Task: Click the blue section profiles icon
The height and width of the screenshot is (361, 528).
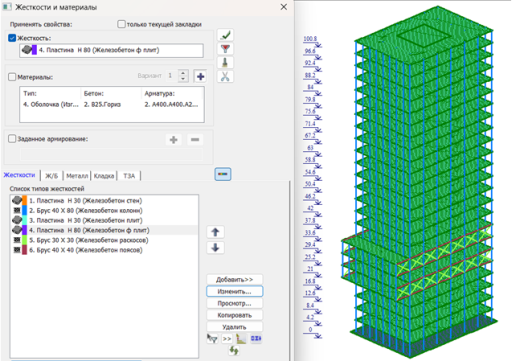Action: (x=256, y=338)
